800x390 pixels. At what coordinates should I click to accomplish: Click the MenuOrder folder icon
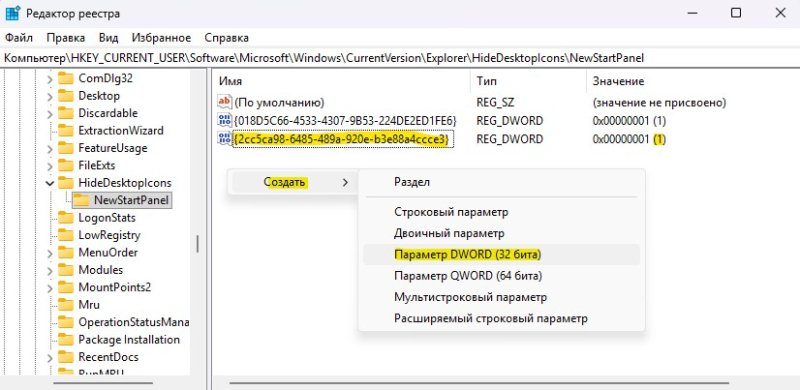pos(66,253)
